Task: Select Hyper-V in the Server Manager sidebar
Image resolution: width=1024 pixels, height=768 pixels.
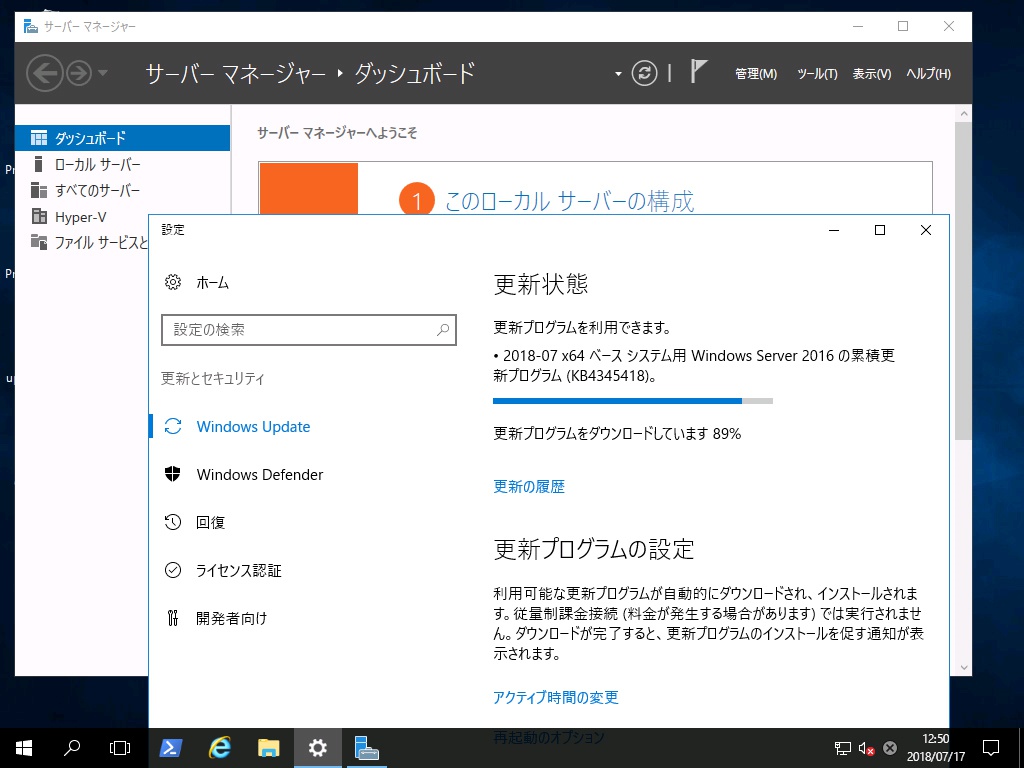Action: coord(82,217)
